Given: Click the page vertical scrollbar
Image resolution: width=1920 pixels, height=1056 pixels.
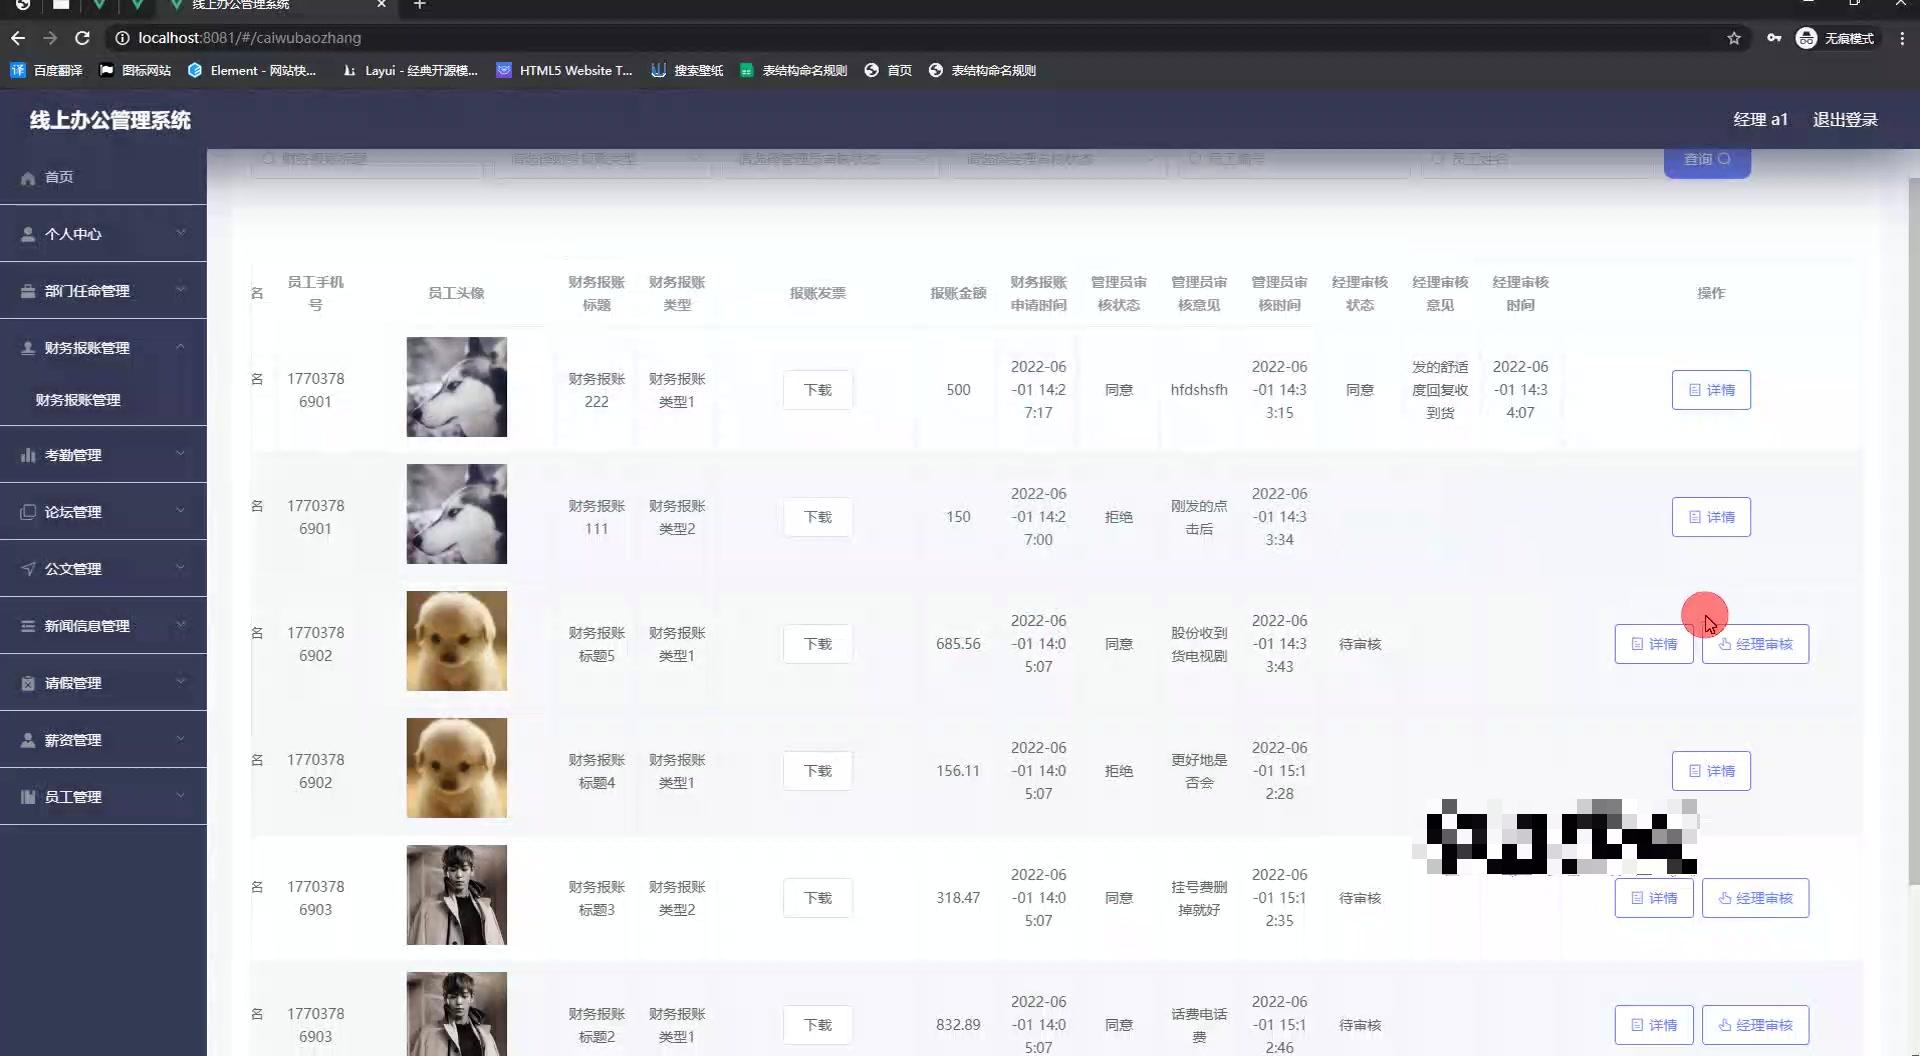Looking at the screenshot, I should coord(1913,530).
